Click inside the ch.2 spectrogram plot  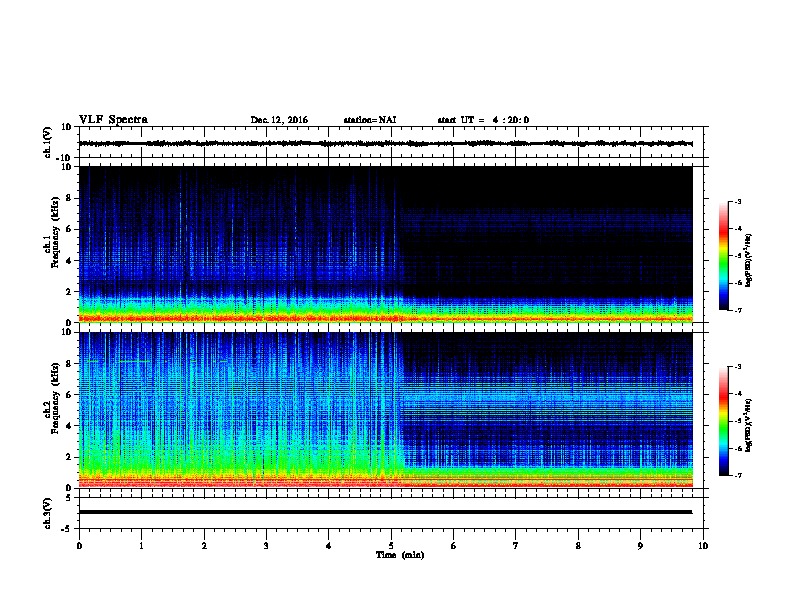[385, 410]
